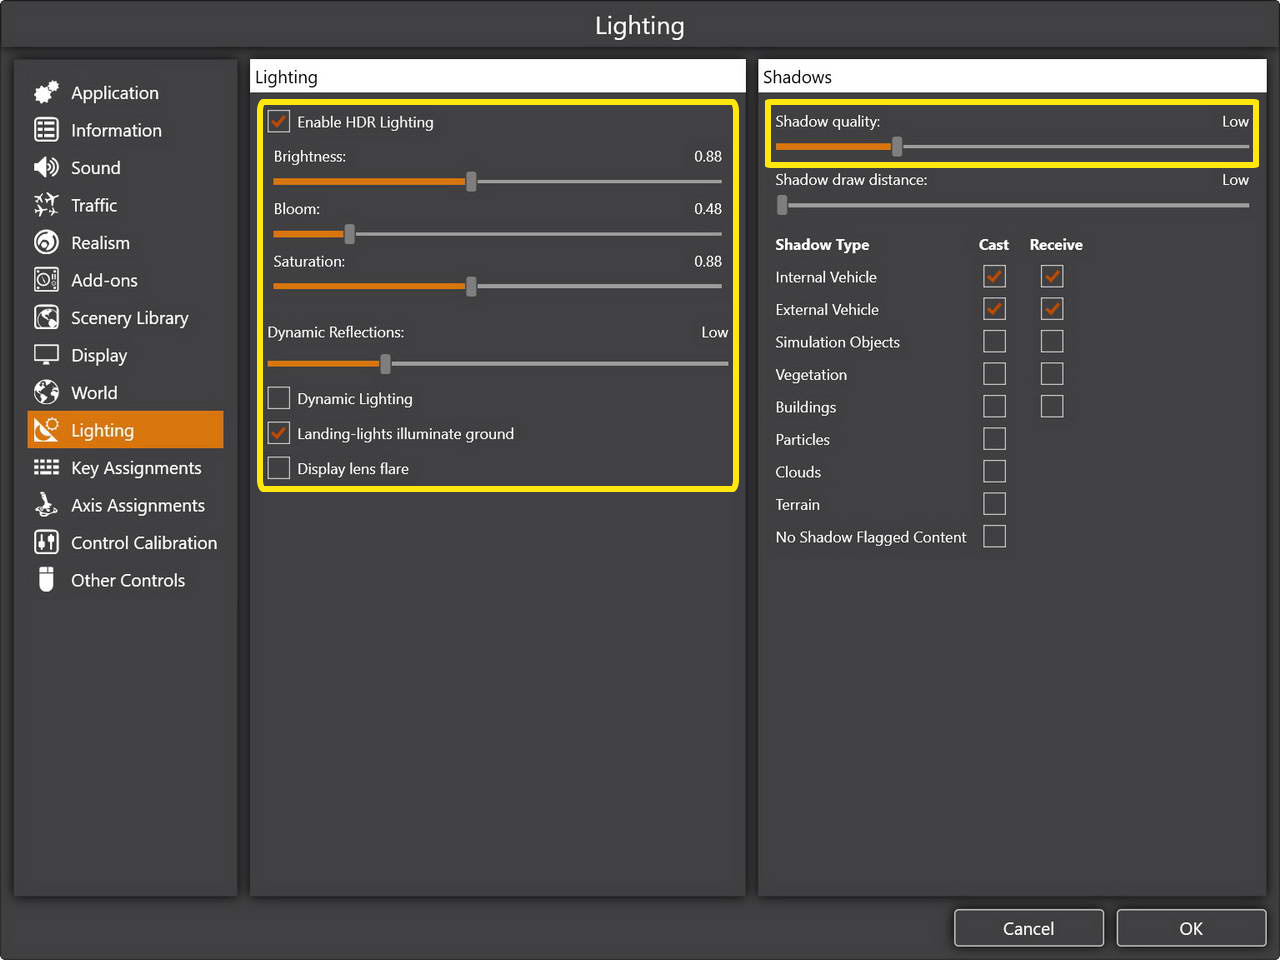This screenshot has width=1280, height=960.
Task: Click the Realism icon in sidebar
Action: coord(46,243)
